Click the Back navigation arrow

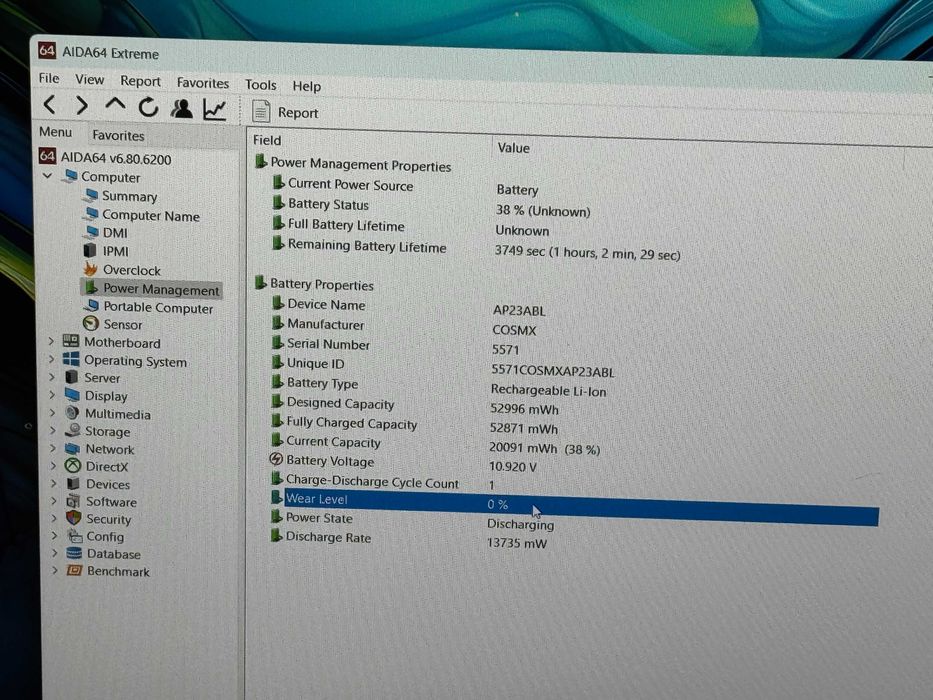pos(50,105)
